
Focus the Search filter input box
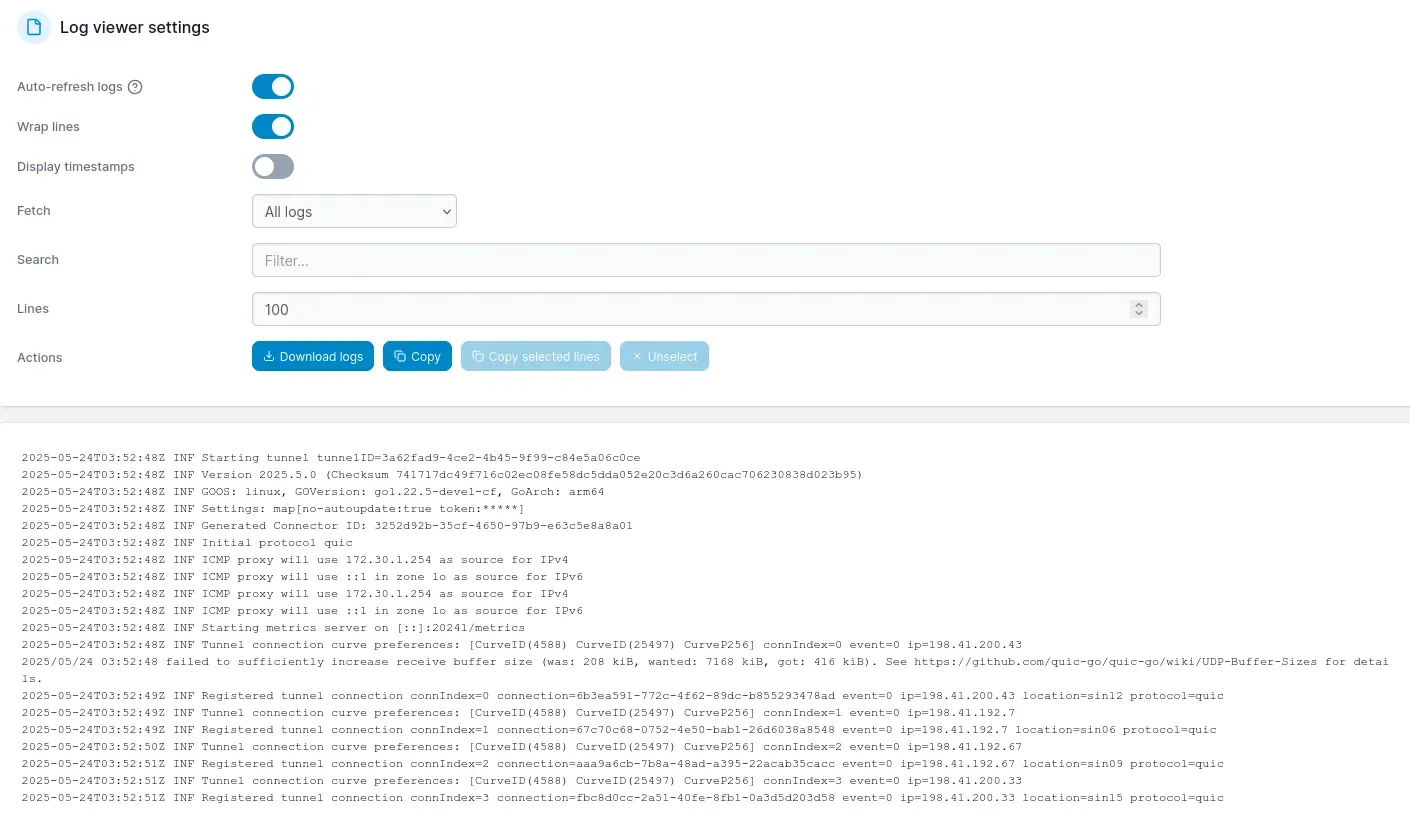(x=706, y=260)
